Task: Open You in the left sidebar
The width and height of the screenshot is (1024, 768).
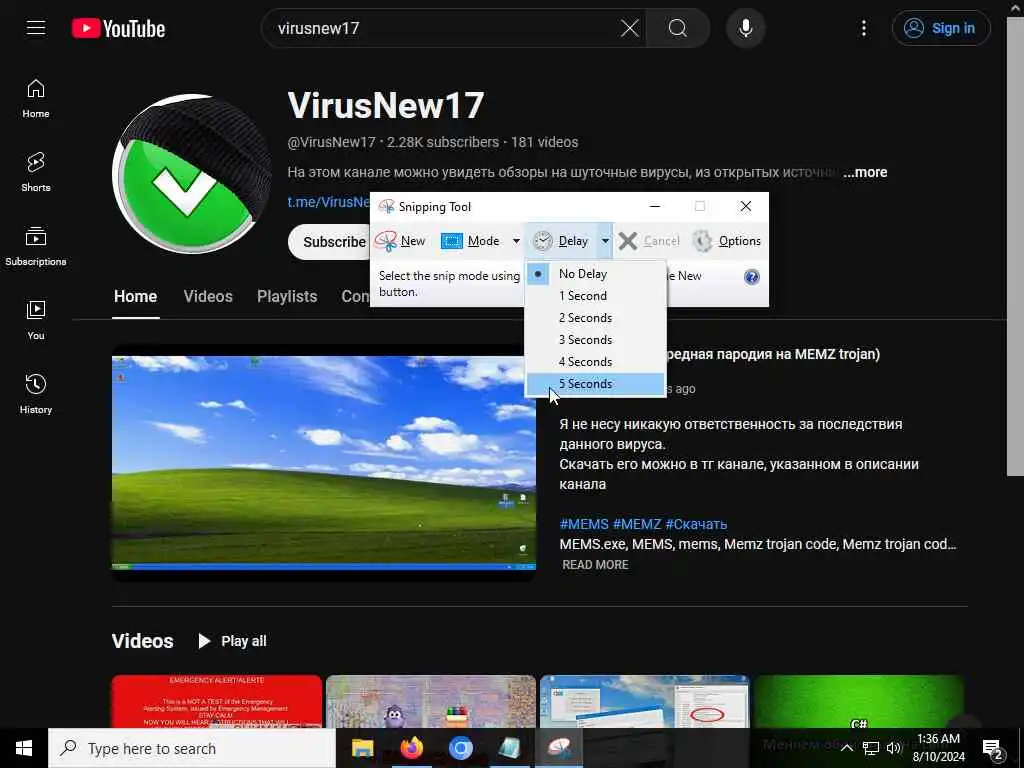Action: coord(36,321)
